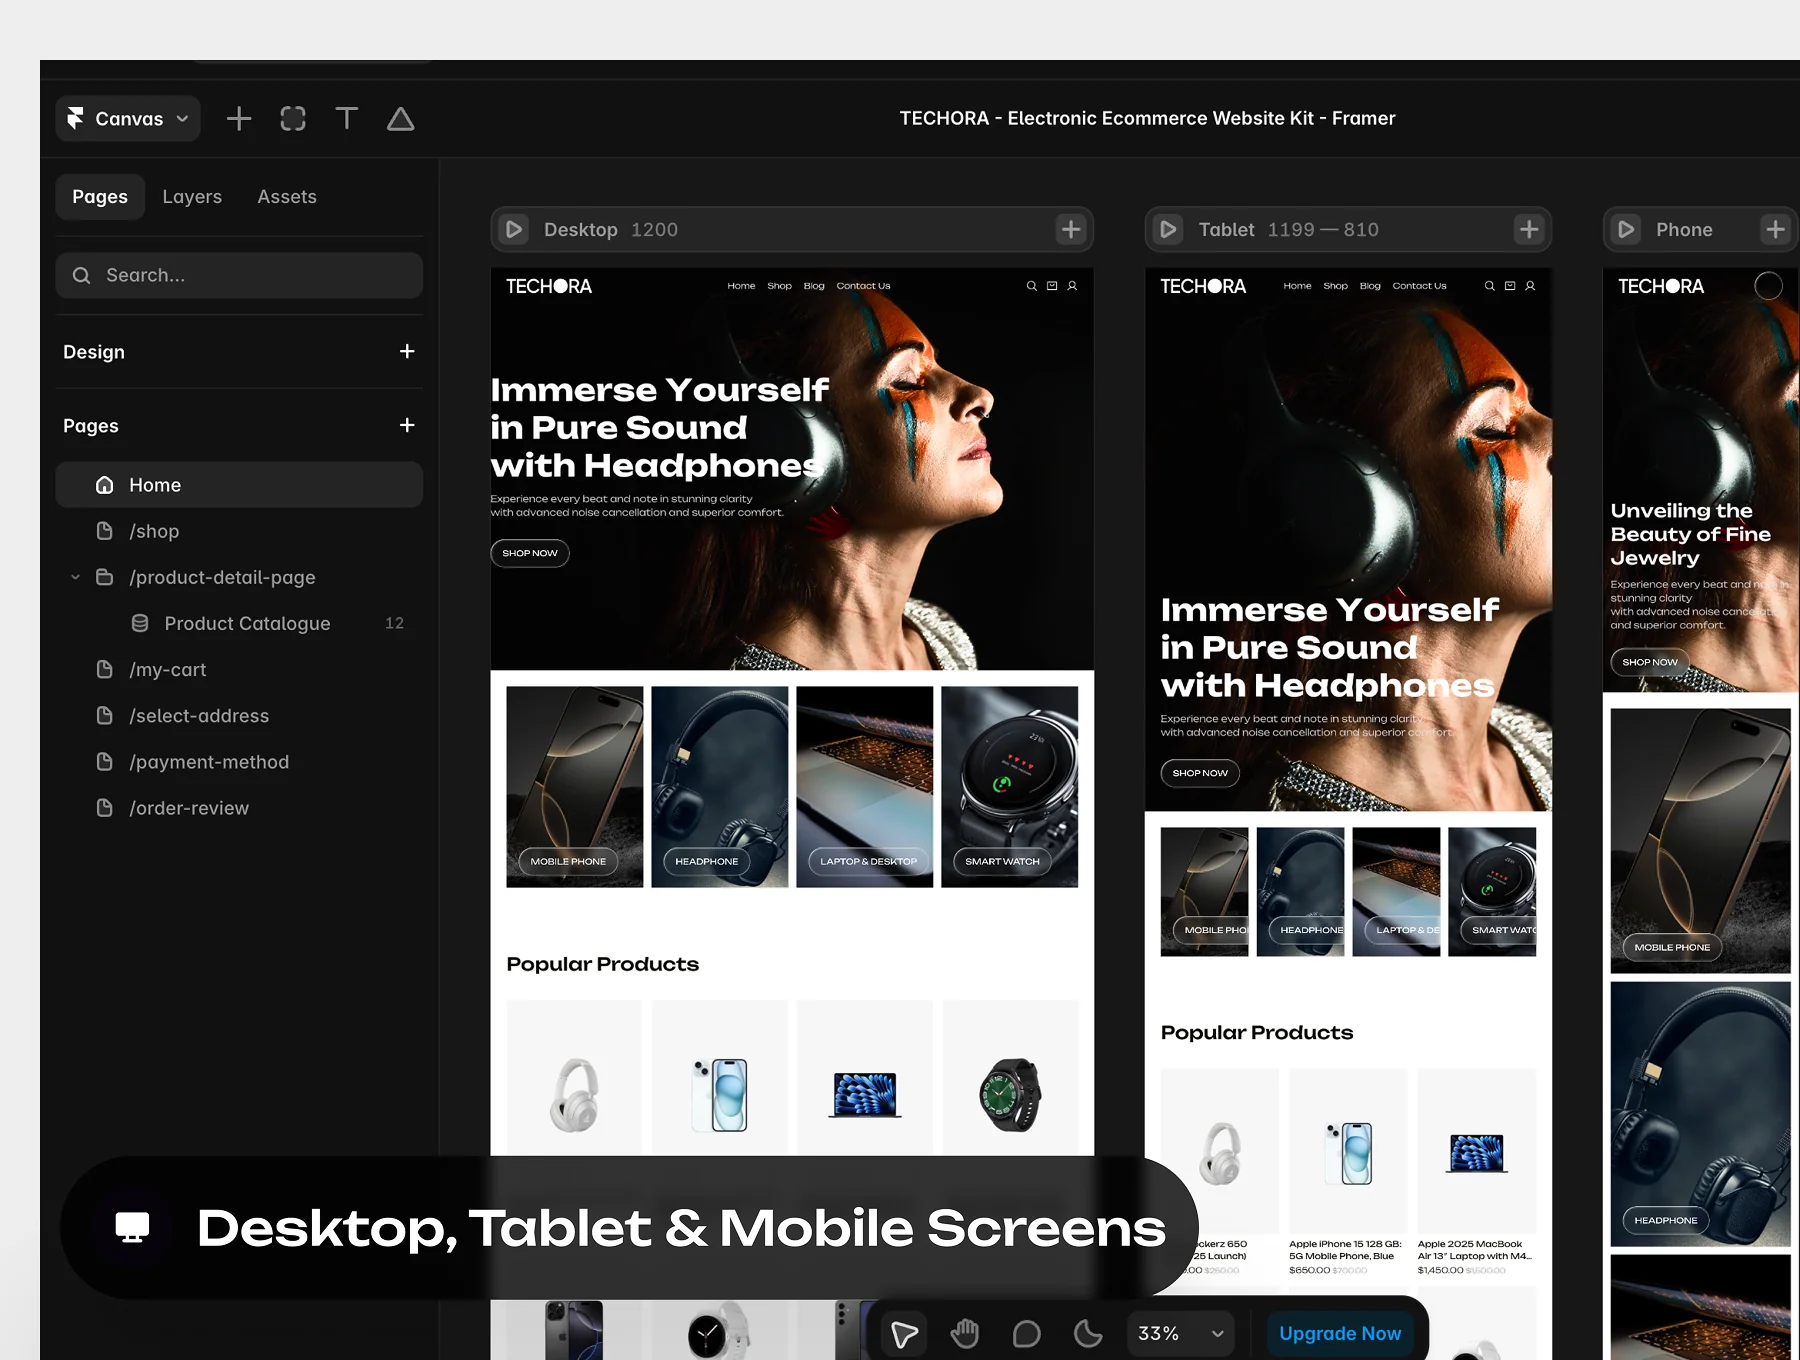Focus the Search input field
Image resolution: width=1800 pixels, height=1360 pixels.
click(x=239, y=275)
